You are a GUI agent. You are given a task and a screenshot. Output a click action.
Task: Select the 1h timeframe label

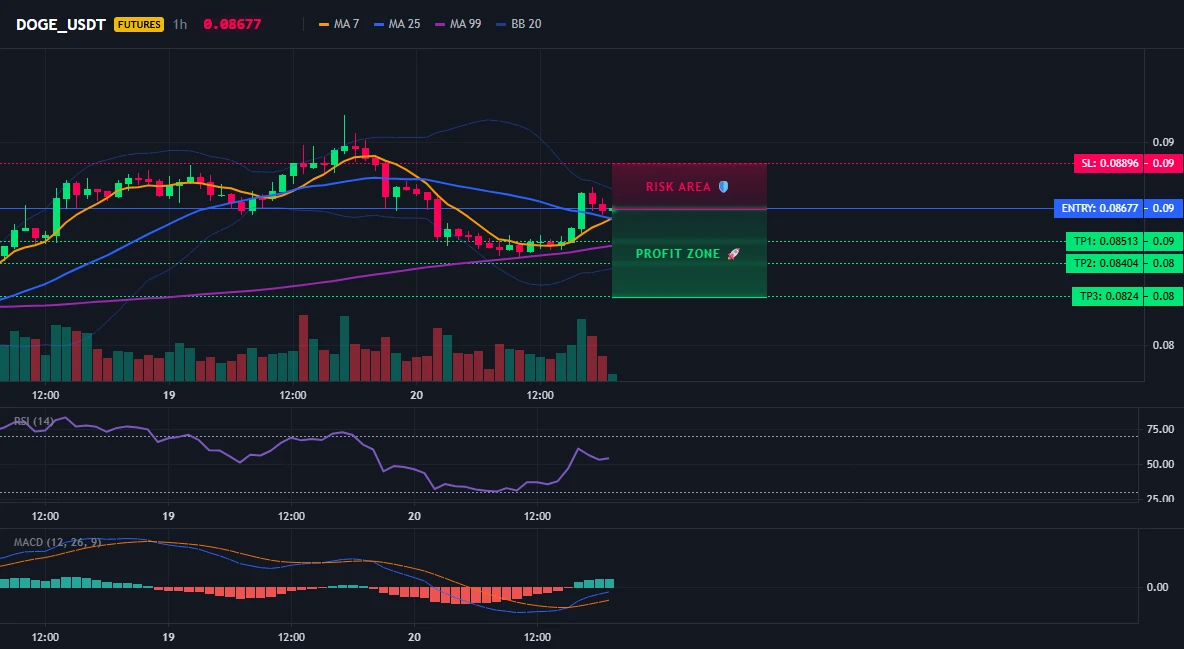[180, 24]
